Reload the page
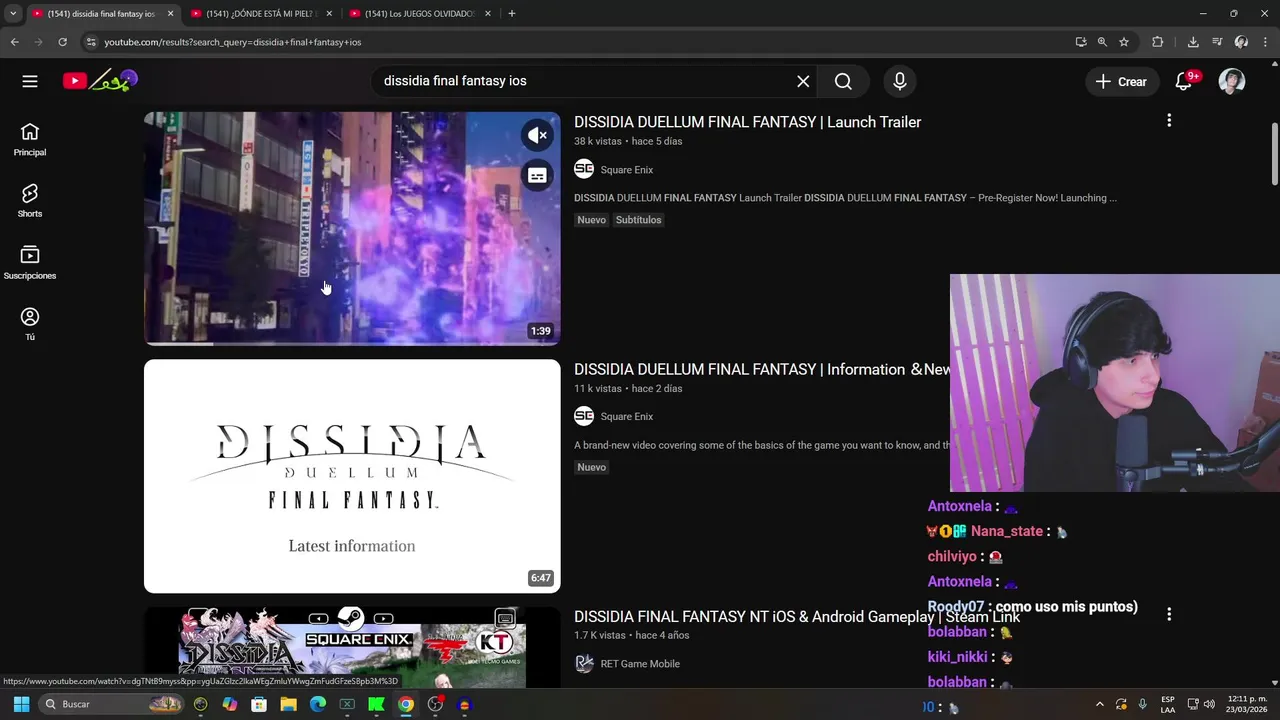This screenshot has width=1280, height=720. coord(62,42)
